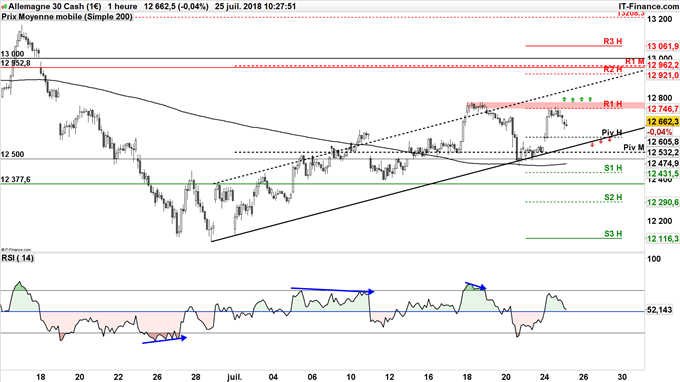The width and height of the screenshot is (680, 382).
Task: Click the -0,04% change value on price axis
Action: 660,132
